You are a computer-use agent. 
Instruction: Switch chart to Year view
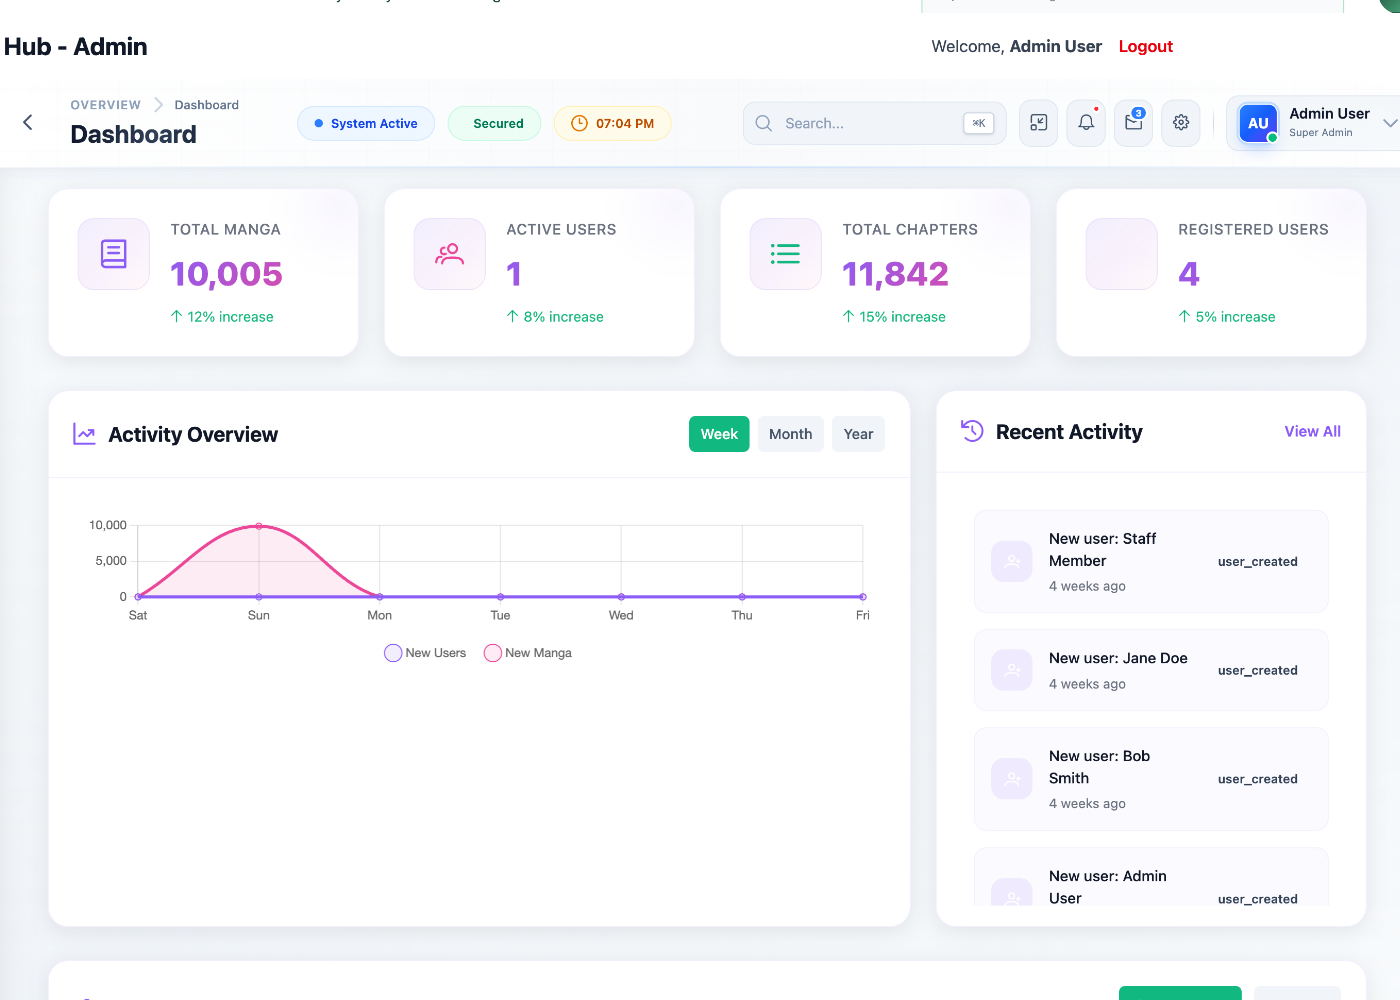[859, 434]
